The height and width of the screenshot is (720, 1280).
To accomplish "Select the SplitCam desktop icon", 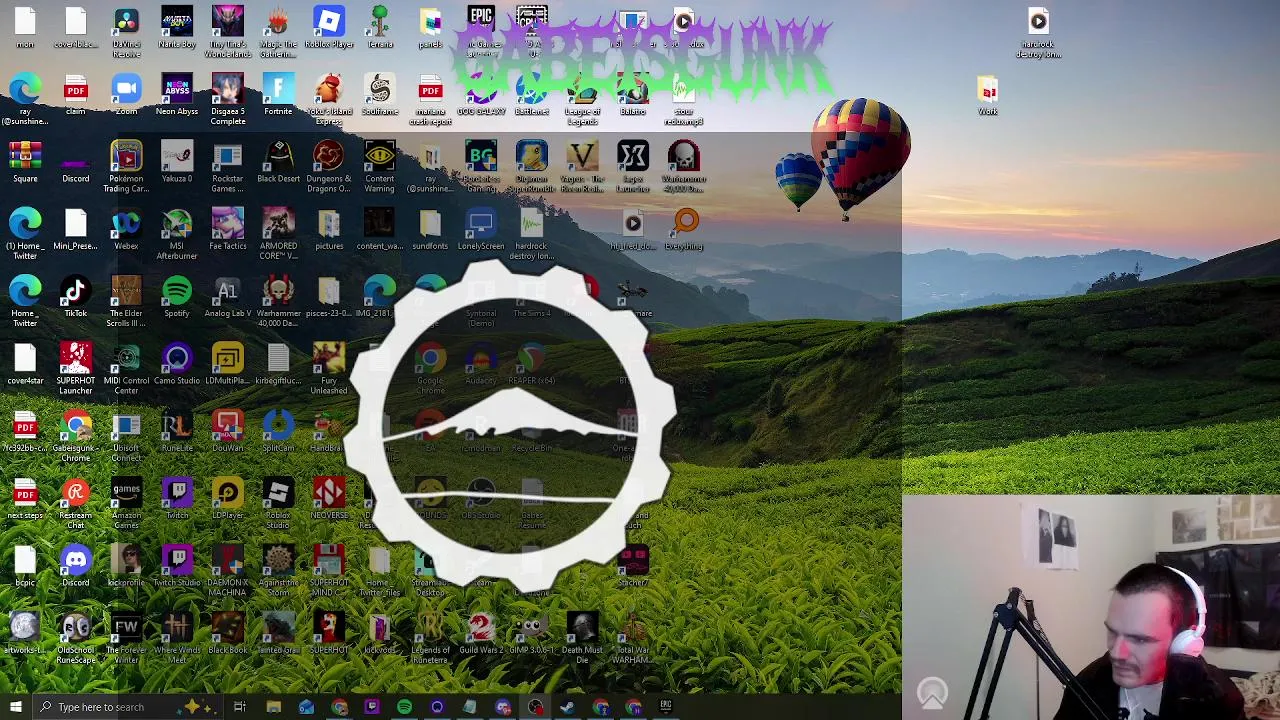I will click(x=278, y=430).
